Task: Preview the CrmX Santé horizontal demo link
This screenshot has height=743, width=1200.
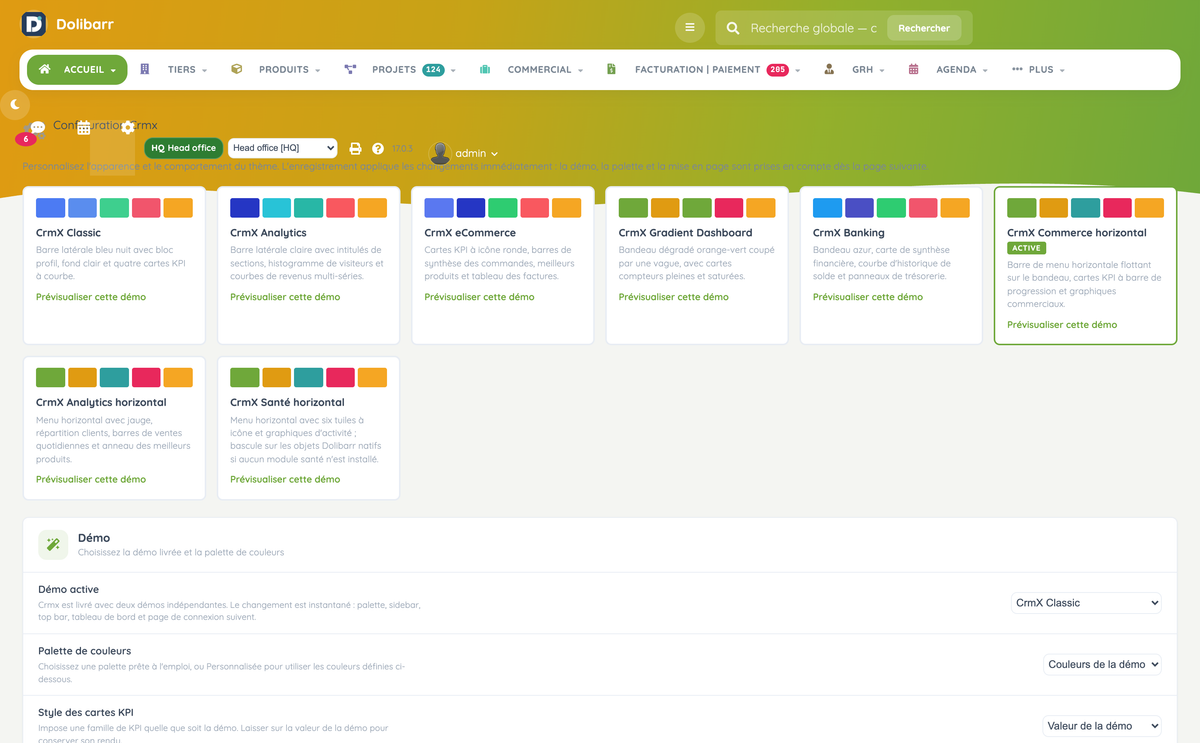Action: pos(285,479)
